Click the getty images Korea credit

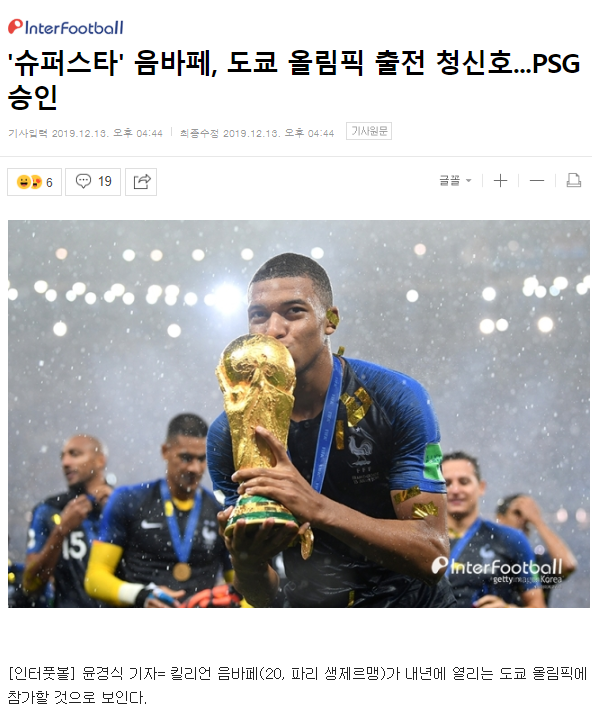tap(527, 579)
